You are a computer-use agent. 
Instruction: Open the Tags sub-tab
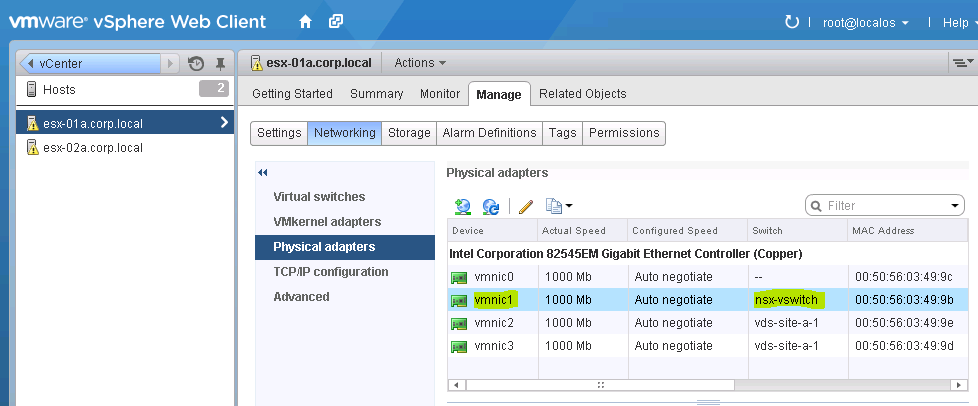563,133
